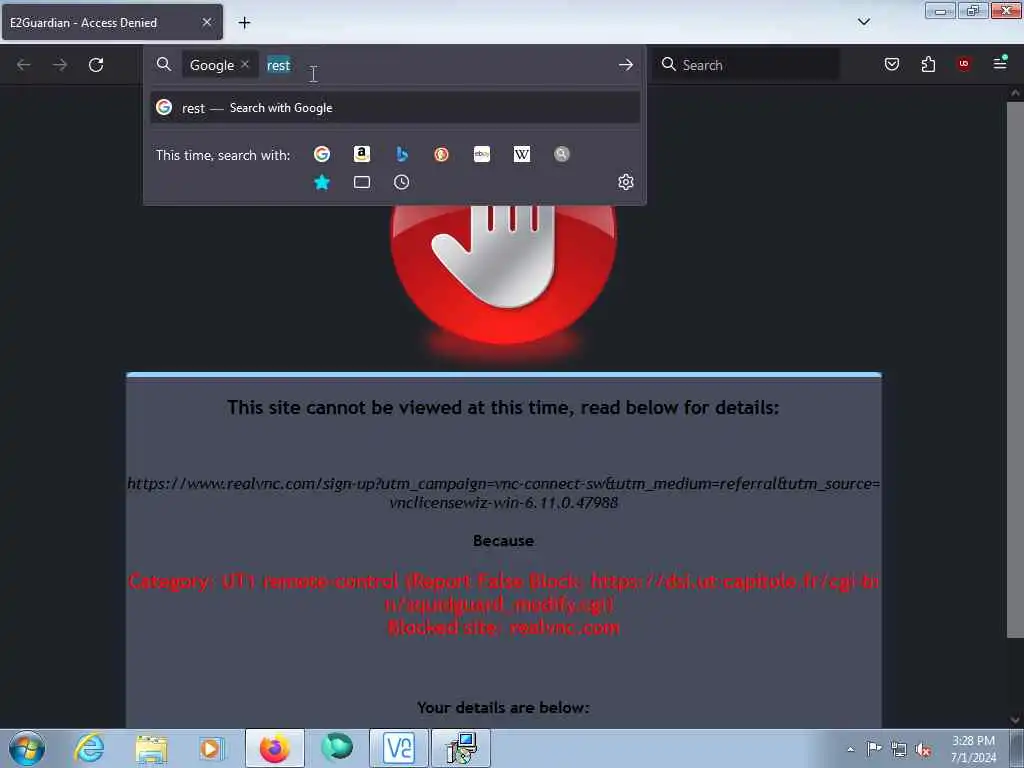1024x768 pixels.
Task: Click the blocked realvnc.com sign-up URL text
Action: coord(504,493)
